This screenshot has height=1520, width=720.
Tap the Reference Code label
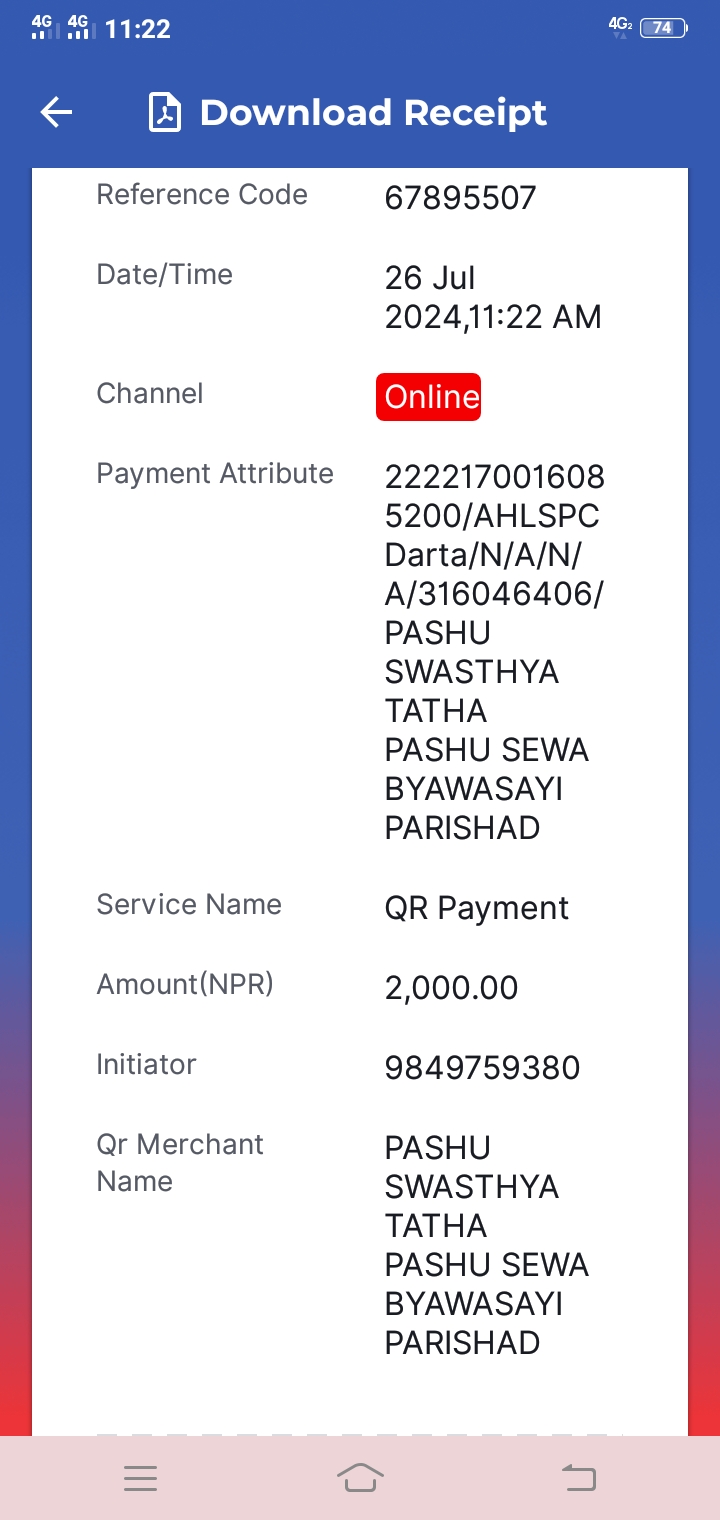(202, 194)
